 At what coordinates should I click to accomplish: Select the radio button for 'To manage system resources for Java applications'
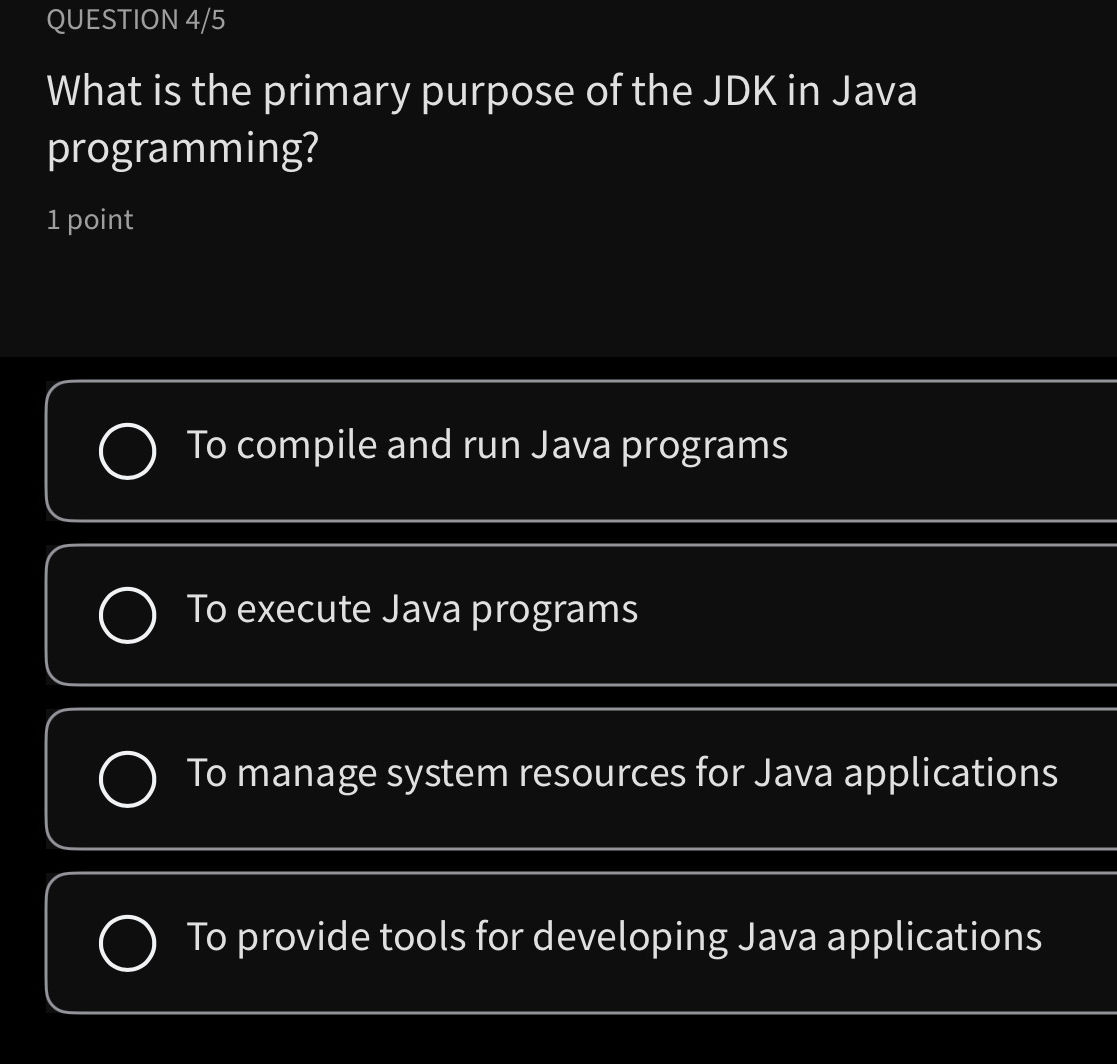pyautogui.click(x=126, y=777)
